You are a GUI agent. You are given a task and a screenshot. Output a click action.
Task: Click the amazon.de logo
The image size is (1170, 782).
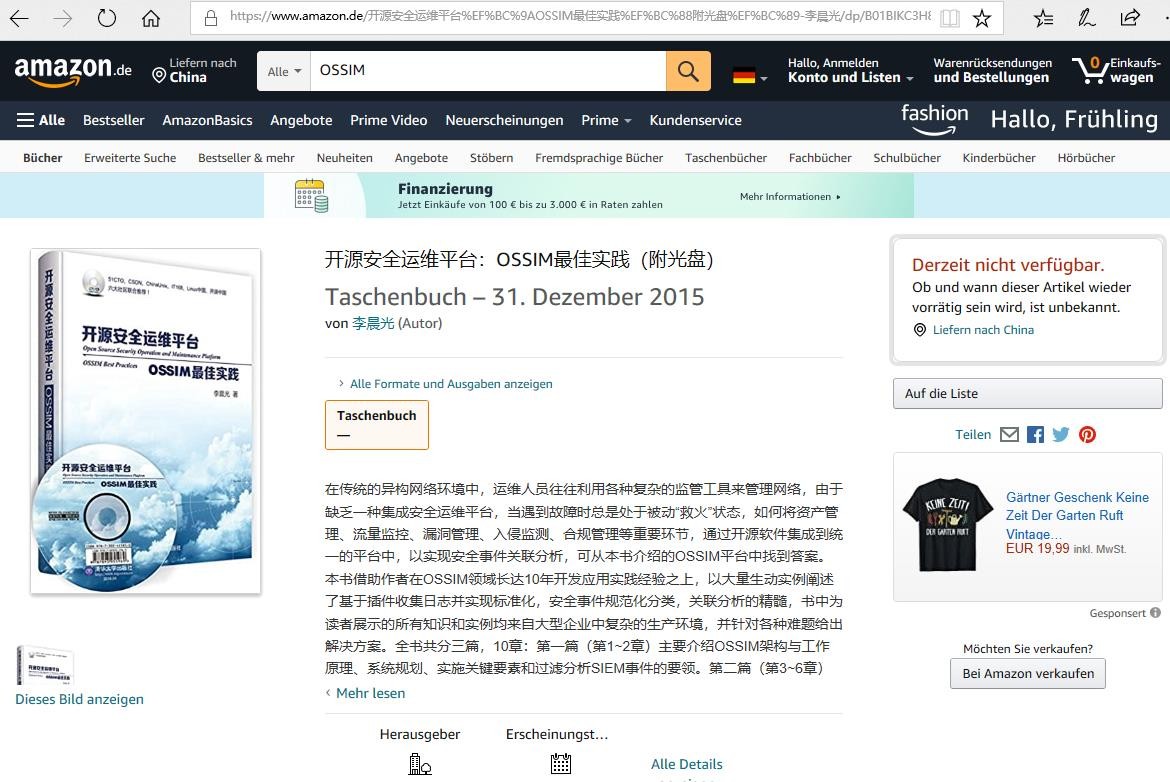point(73,71)
